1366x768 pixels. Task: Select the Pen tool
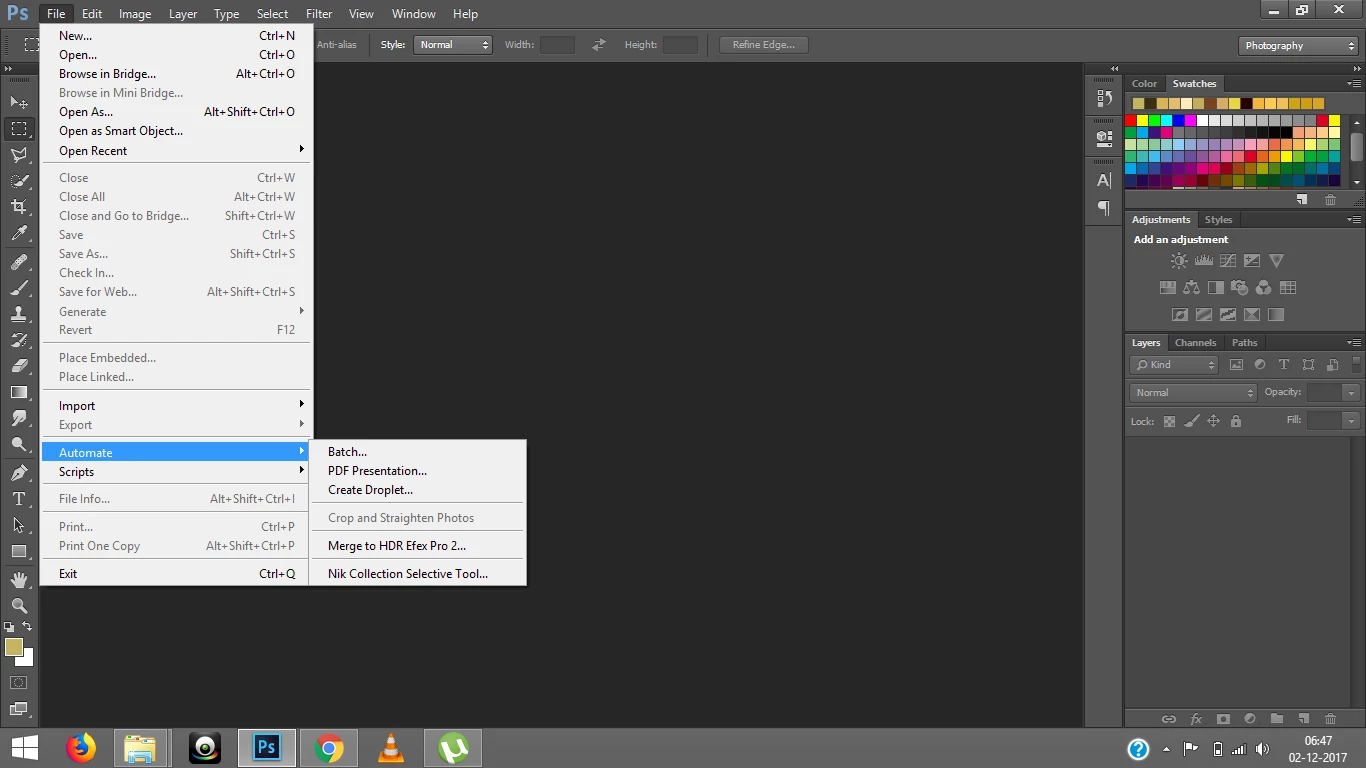[x=19, y=473]
